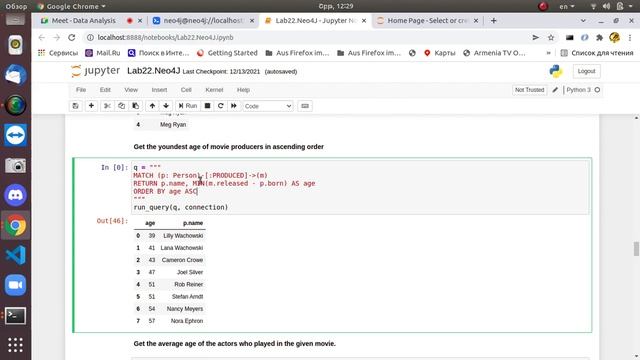The width and height of the screenshot is (640, 360).
Task: Click the Logout button
Action: pyautogui.click(x=586, y=71)
